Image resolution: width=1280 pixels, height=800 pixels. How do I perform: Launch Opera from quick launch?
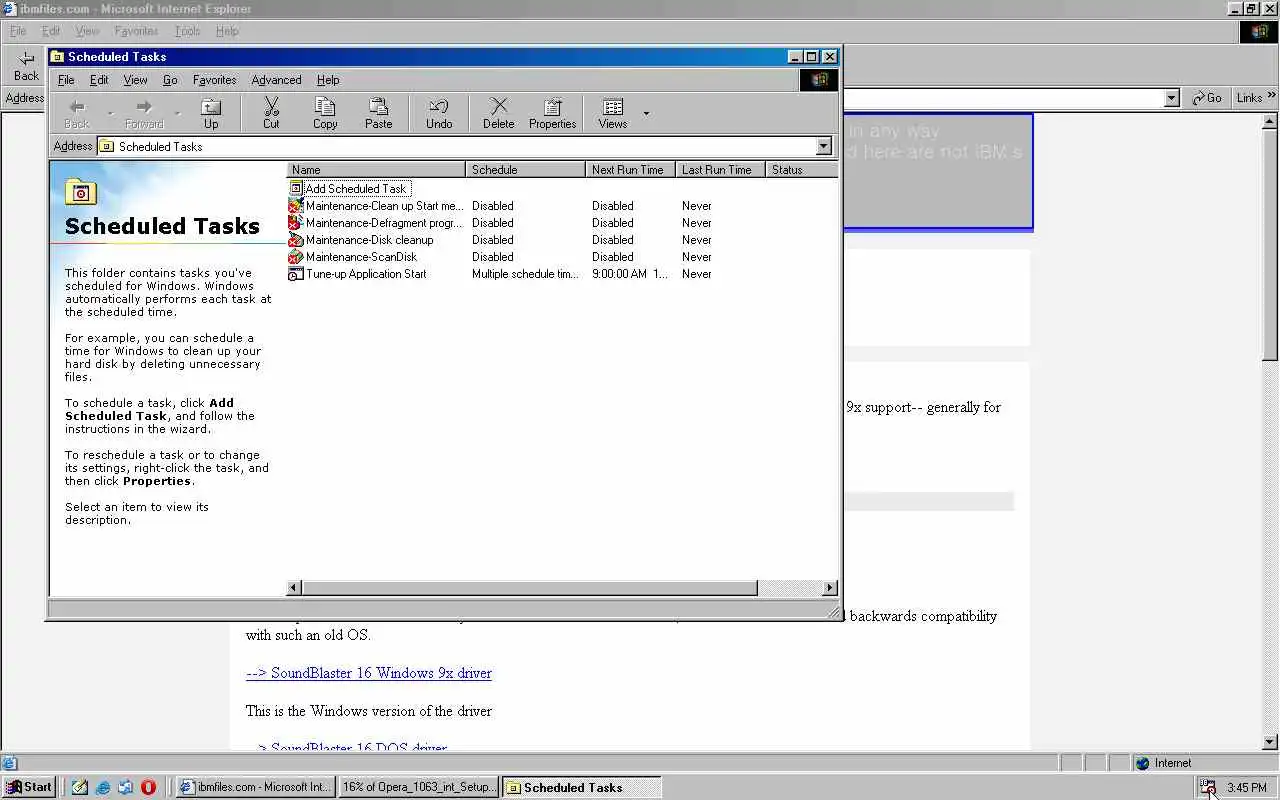point(149,787)
